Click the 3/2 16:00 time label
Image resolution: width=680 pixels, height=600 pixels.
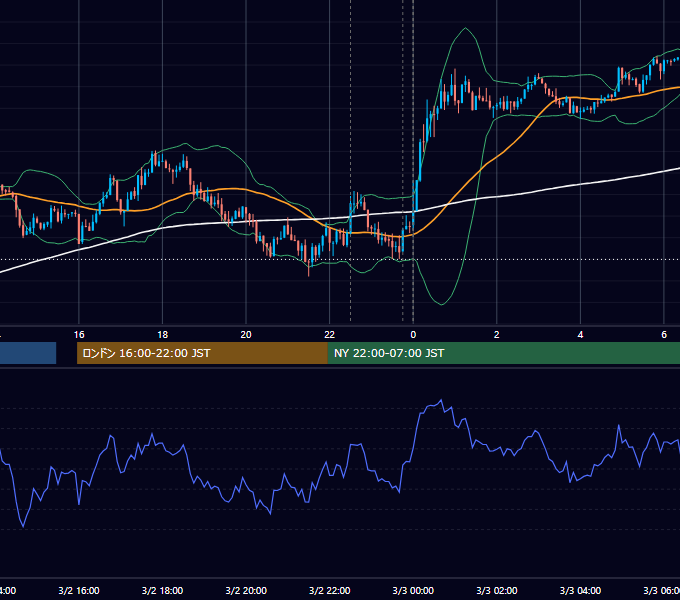pos(79,590)
